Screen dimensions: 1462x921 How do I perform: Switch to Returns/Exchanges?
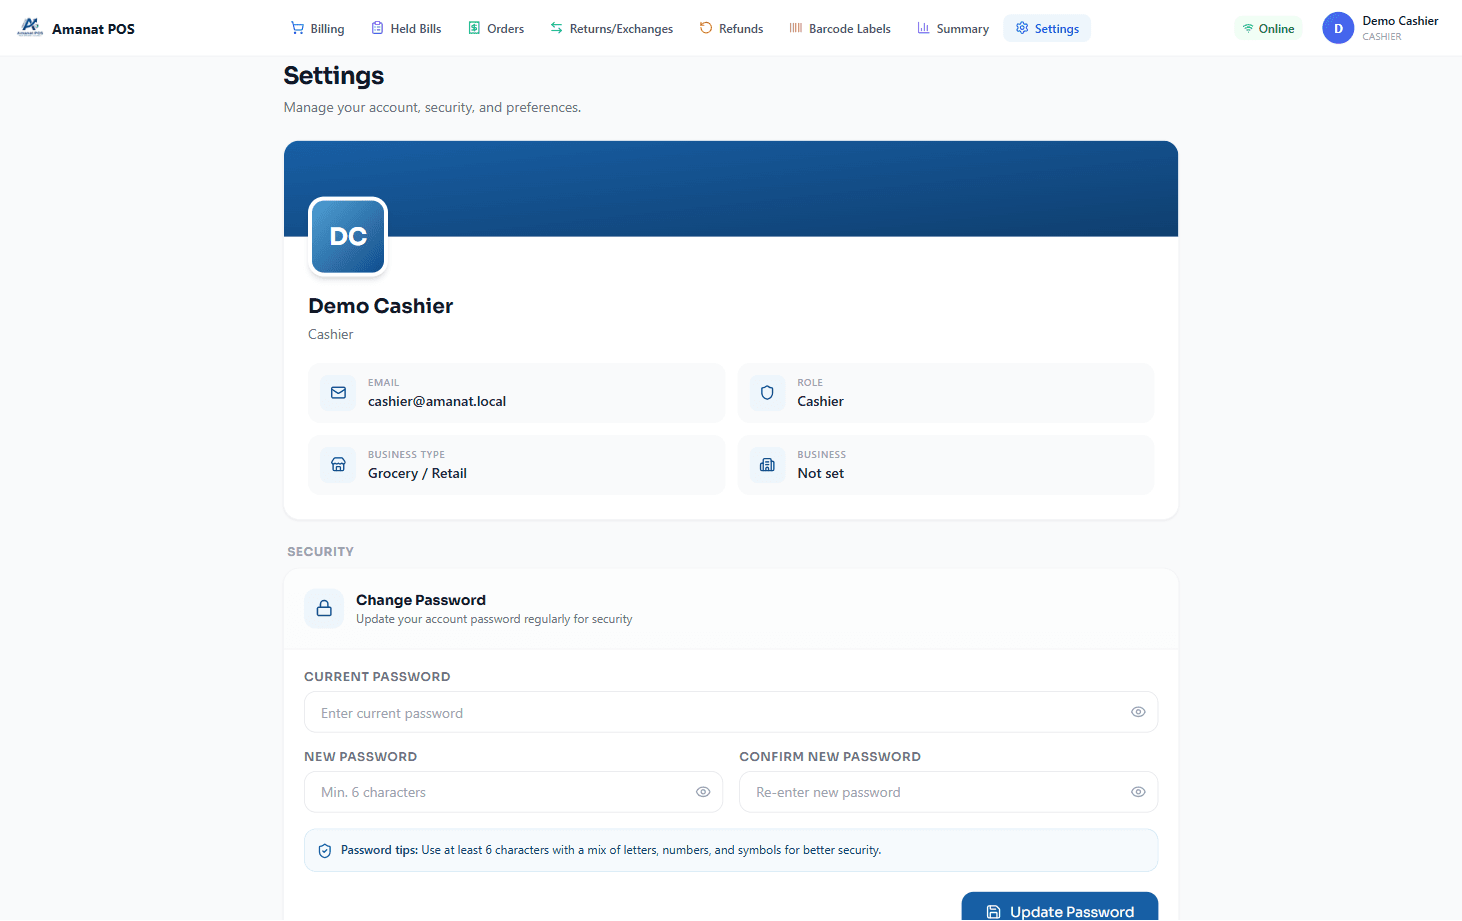611,28
